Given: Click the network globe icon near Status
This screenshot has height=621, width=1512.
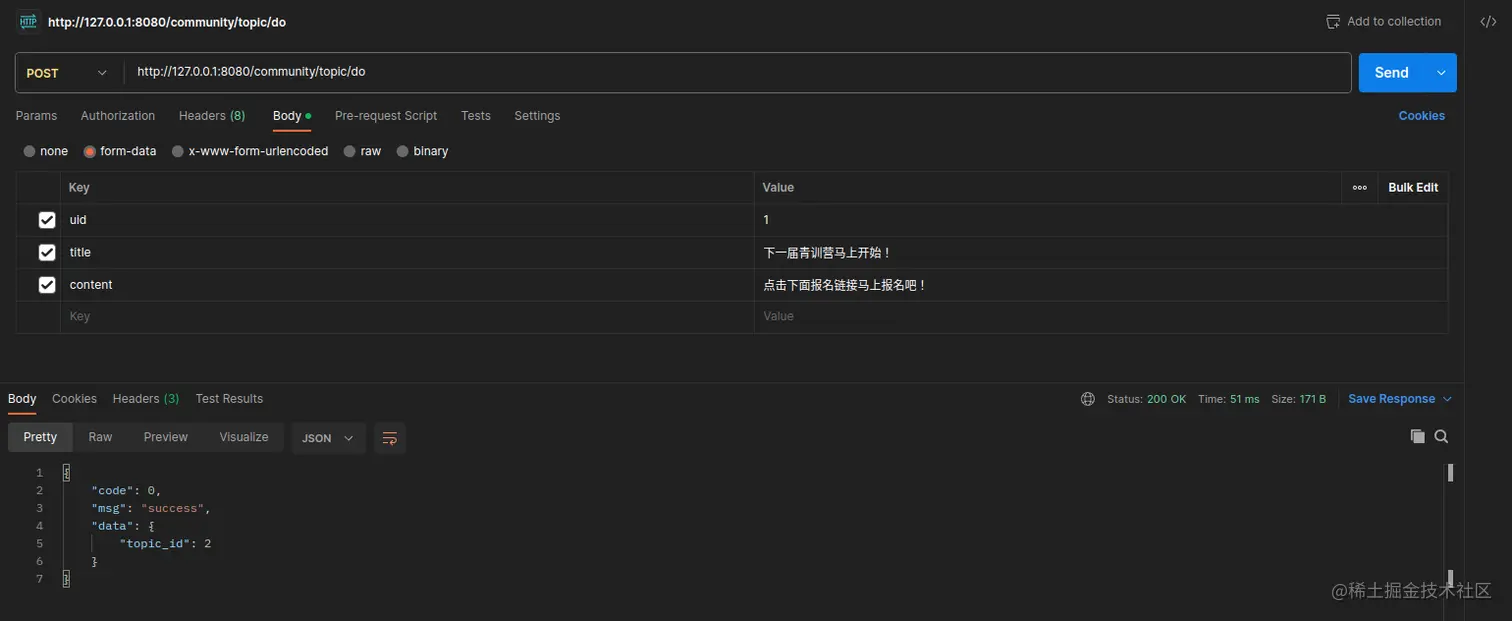Looking at the screenshot, I should (1088, 399).
